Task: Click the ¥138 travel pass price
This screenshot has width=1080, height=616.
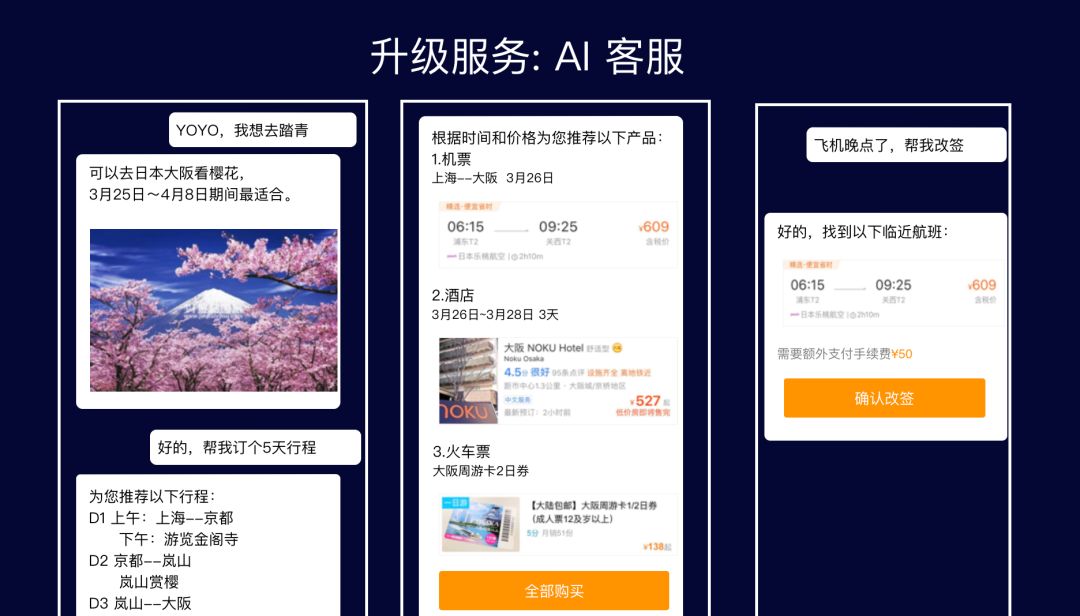Action: [654, 547]
